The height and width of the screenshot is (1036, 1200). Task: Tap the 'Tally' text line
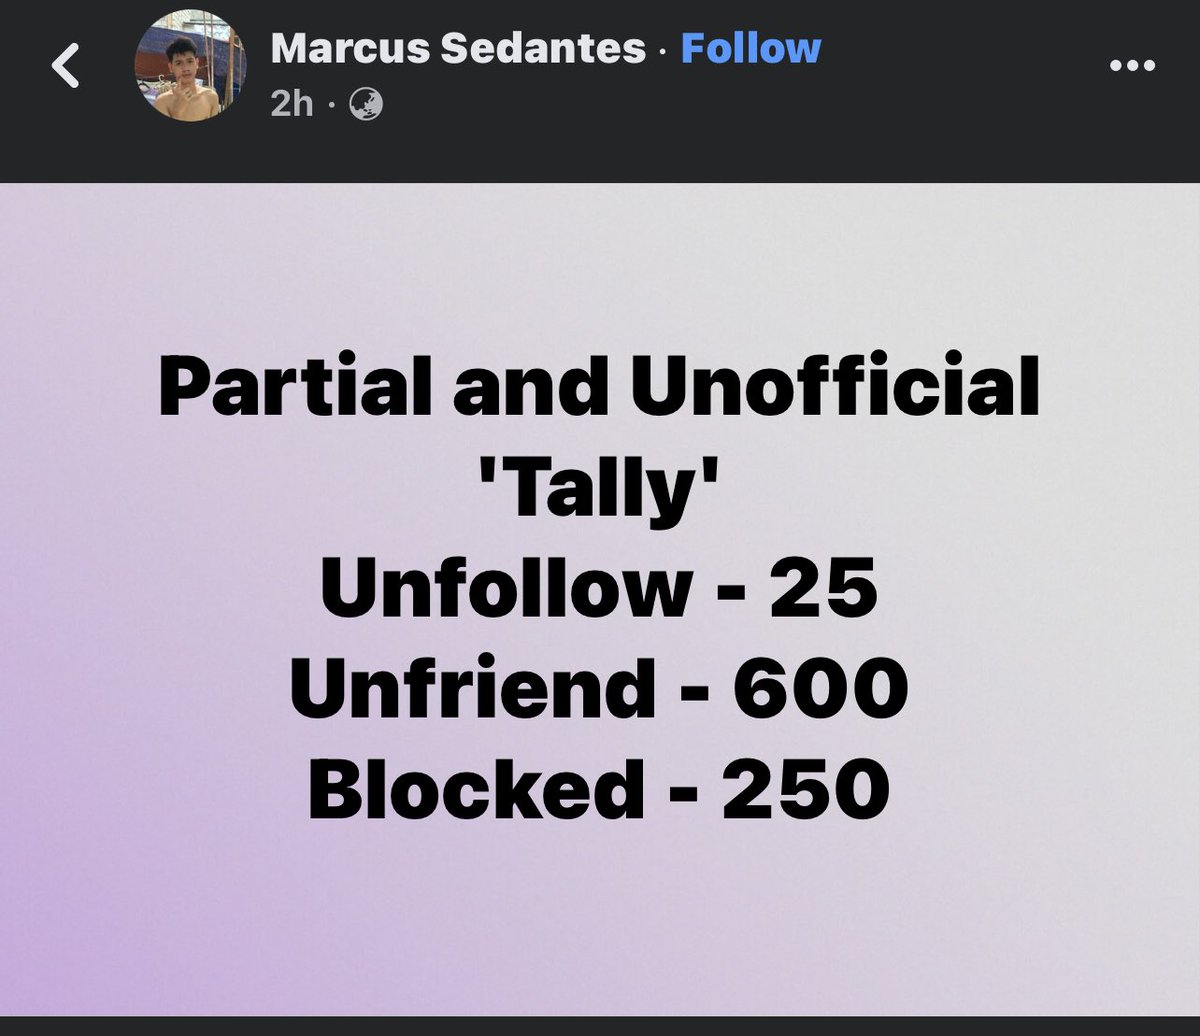600,491
